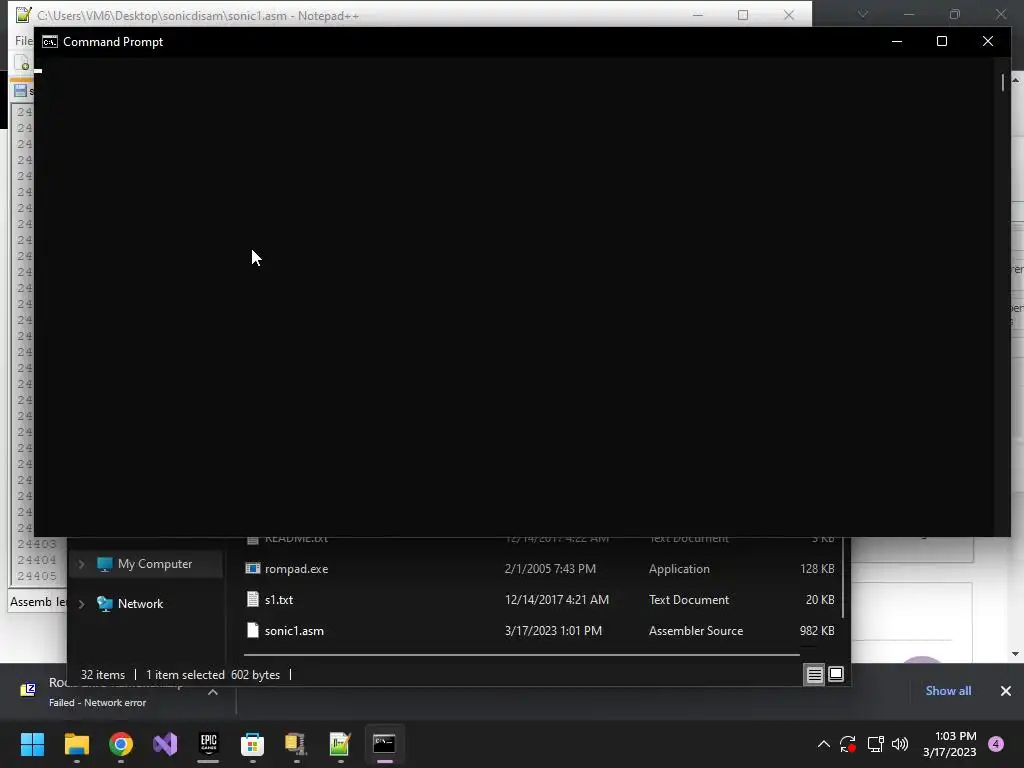The height and width of the screenshot is (768, 1024).
Task: Open the Windows Start menu
Action: (x=32, y=743)
